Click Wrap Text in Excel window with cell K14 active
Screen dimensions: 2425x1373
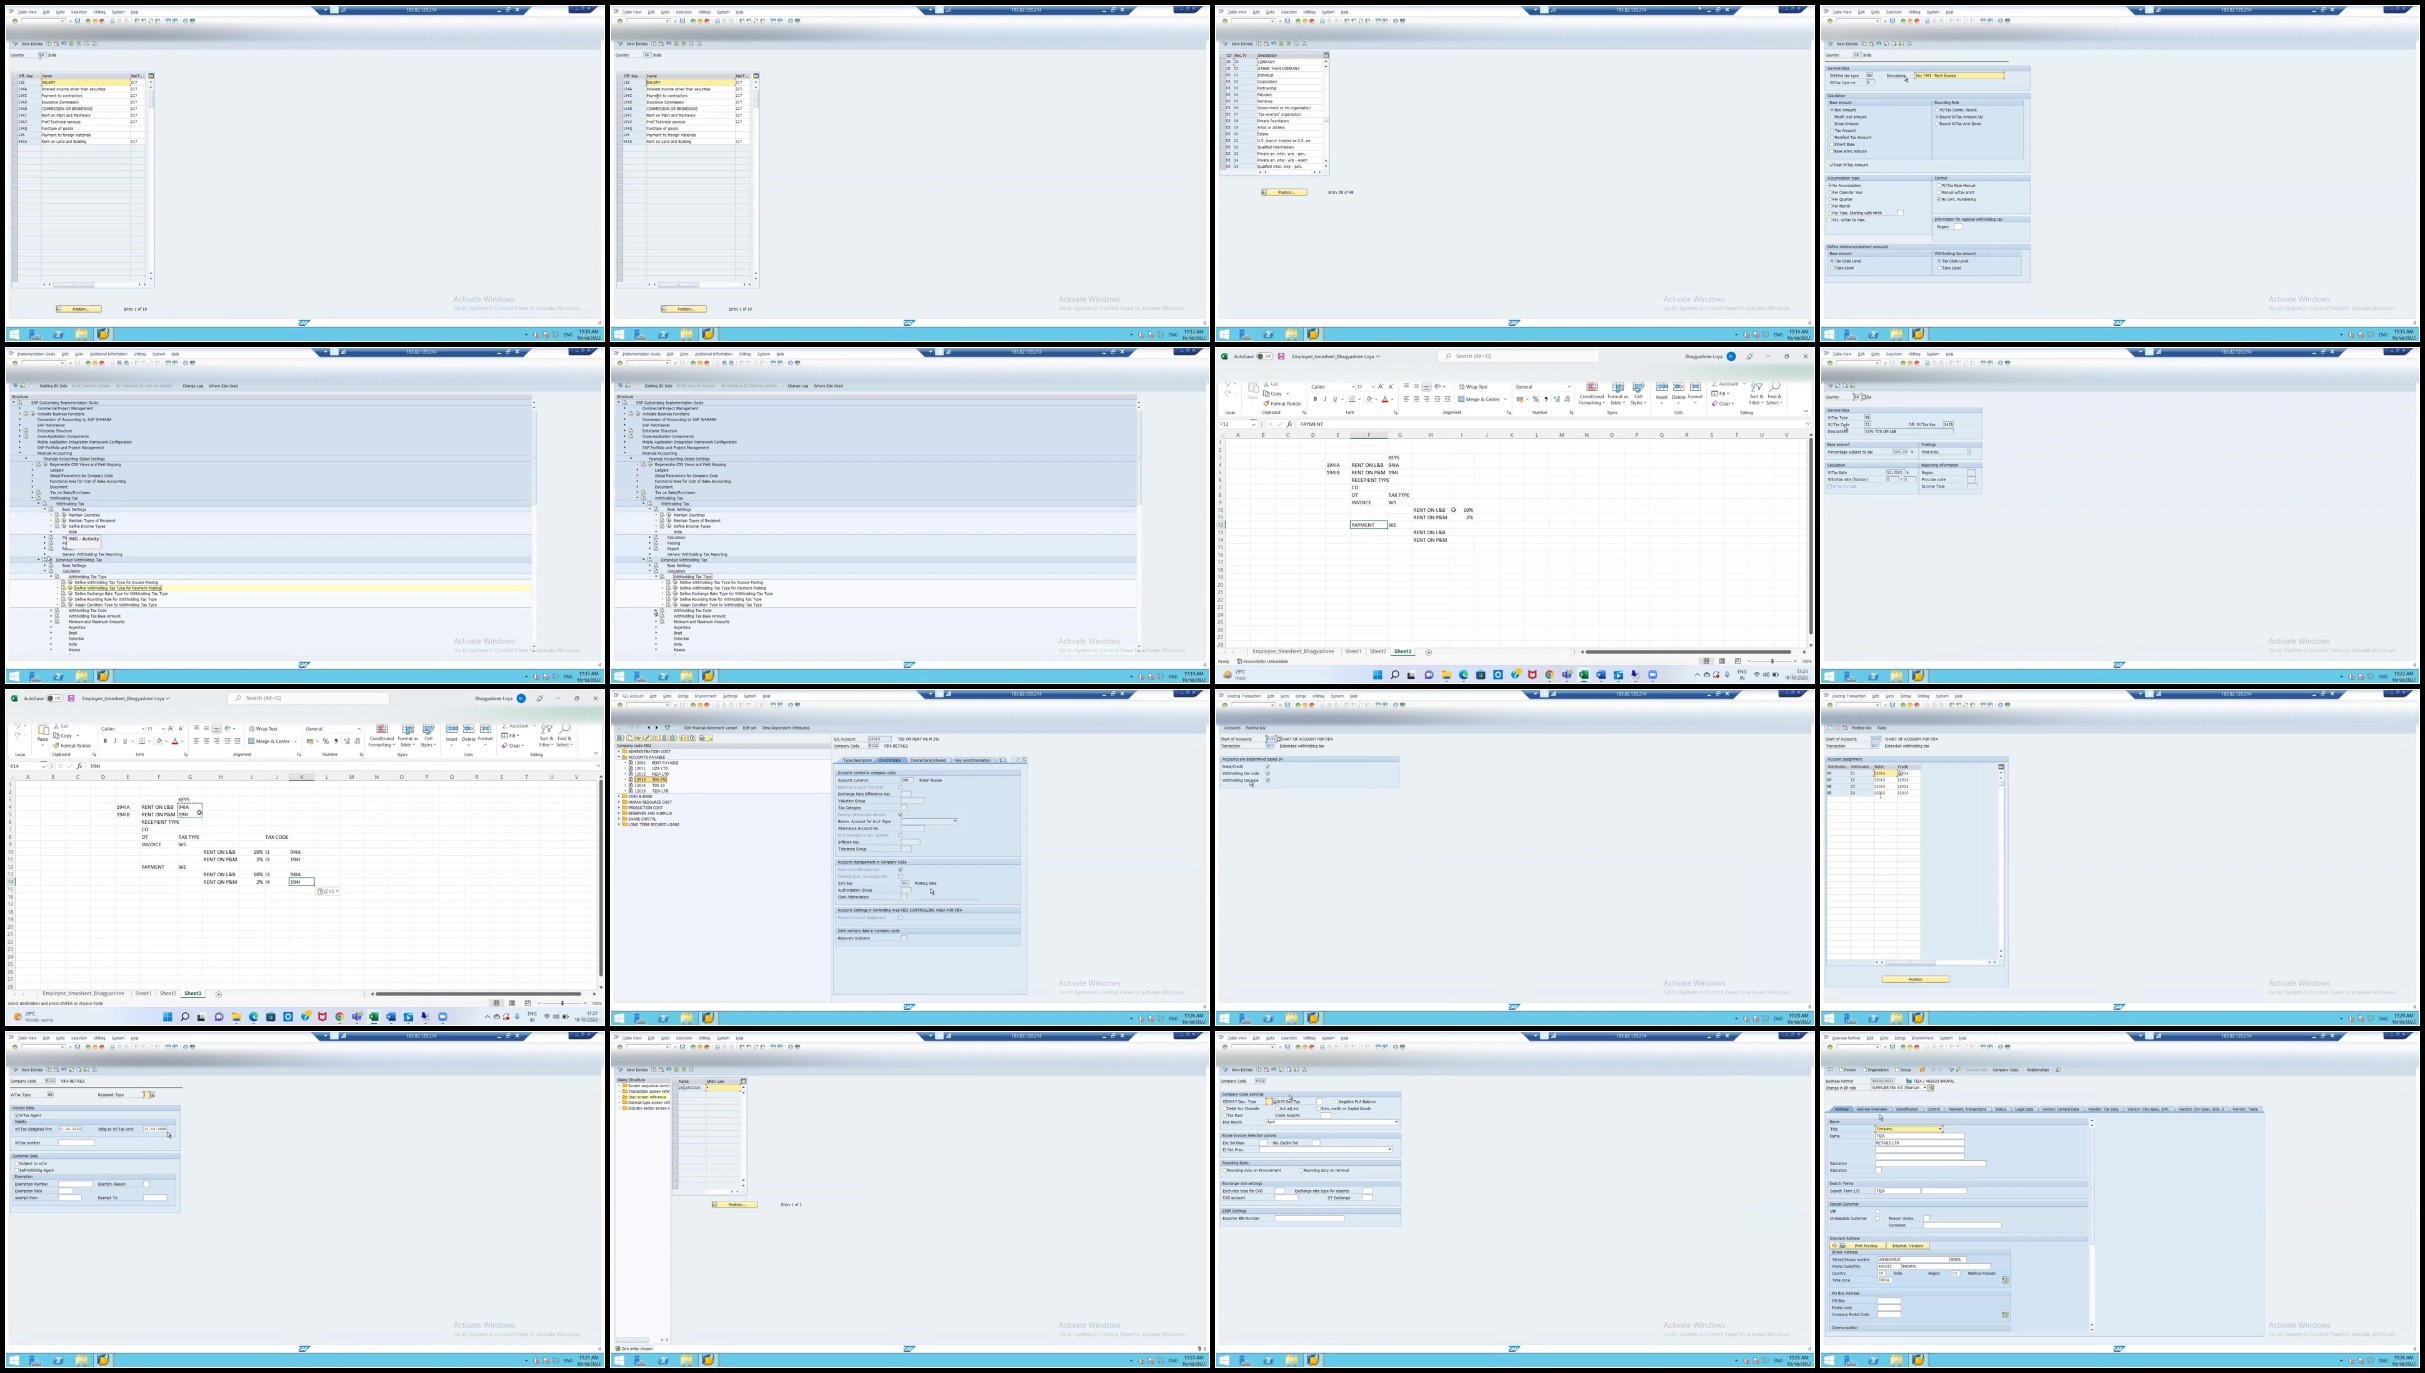coord(265,729)
